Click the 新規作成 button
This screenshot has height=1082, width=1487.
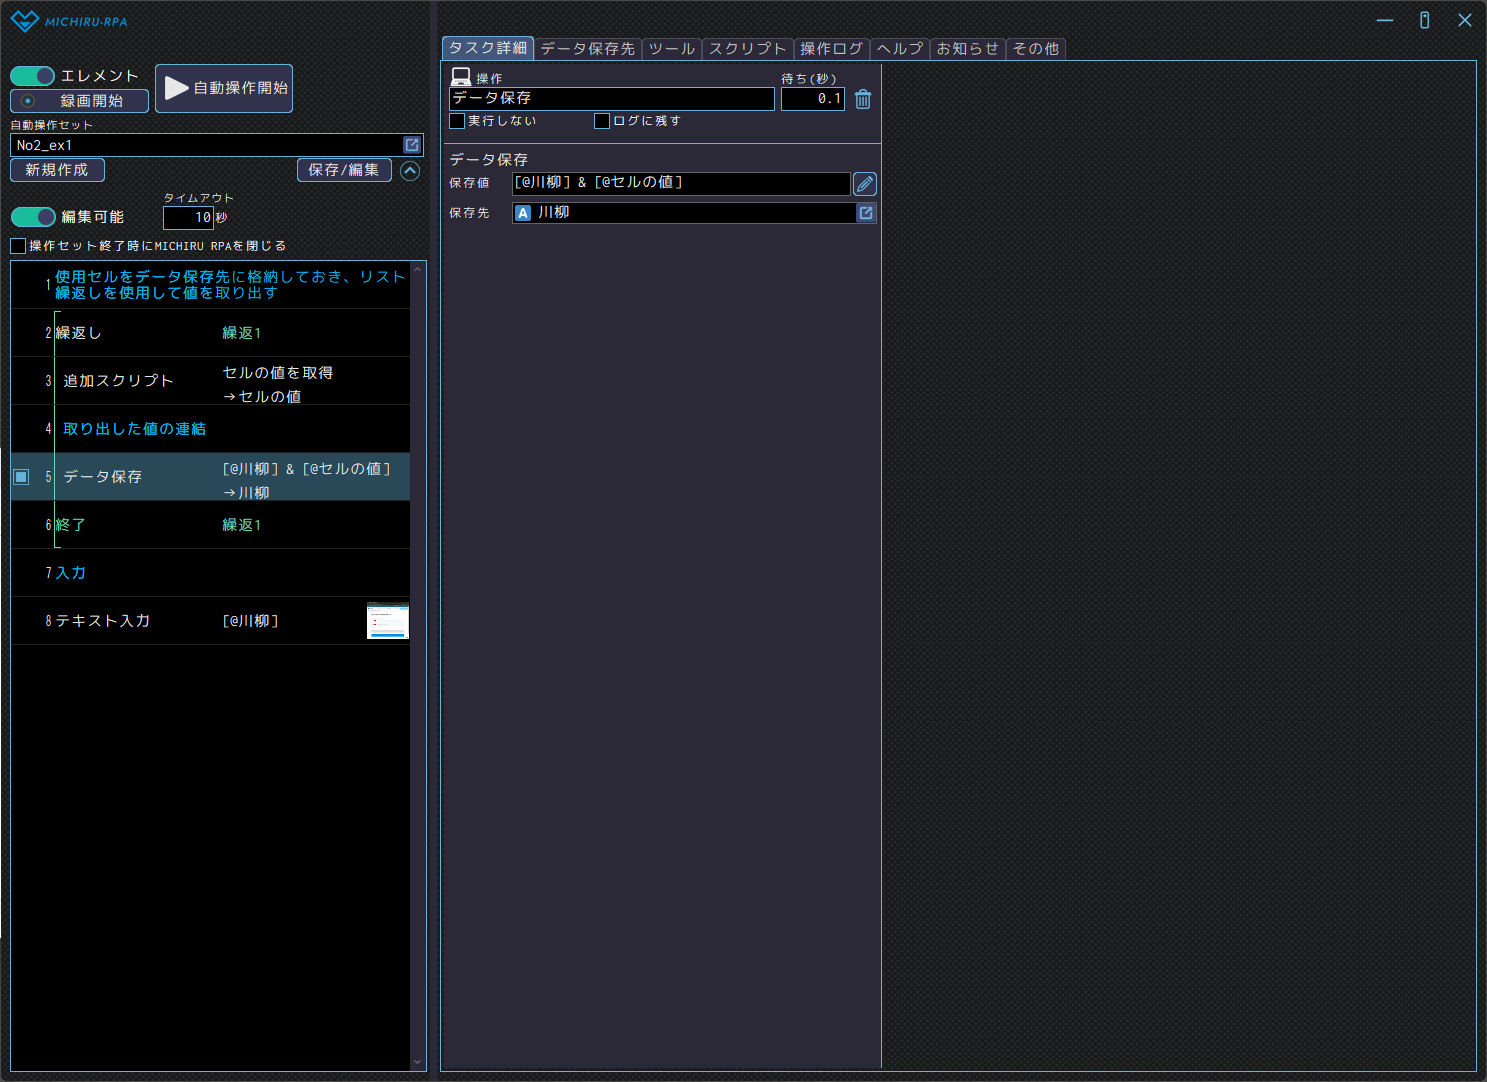click(57, 170)
